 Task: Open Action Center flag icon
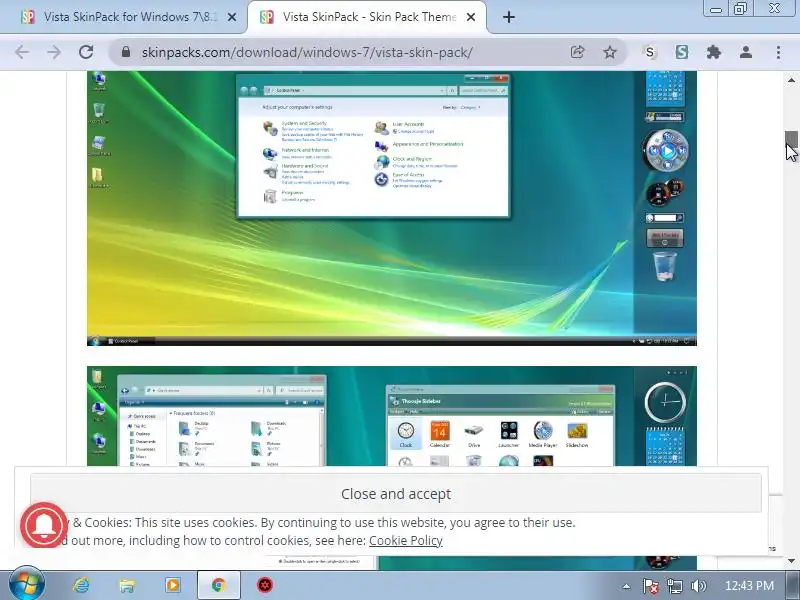coord(651,586)
